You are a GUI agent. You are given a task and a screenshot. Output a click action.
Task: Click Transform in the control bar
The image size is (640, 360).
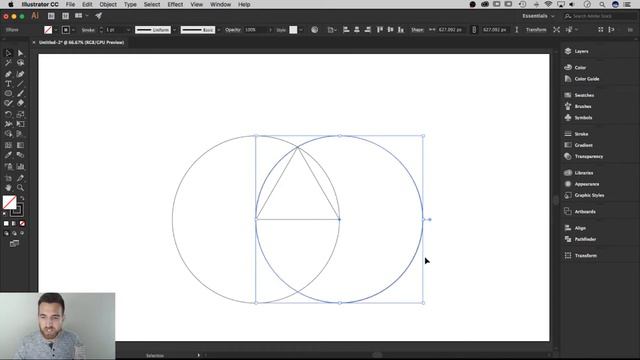536,30
